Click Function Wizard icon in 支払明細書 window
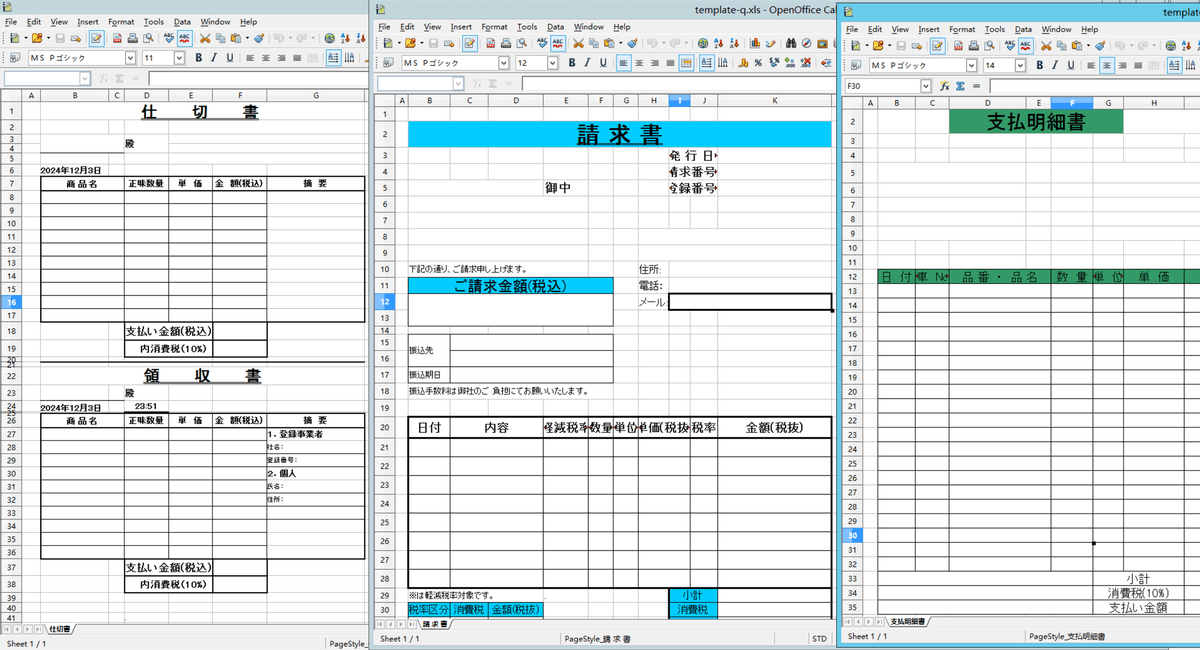 tap(944, 87)
